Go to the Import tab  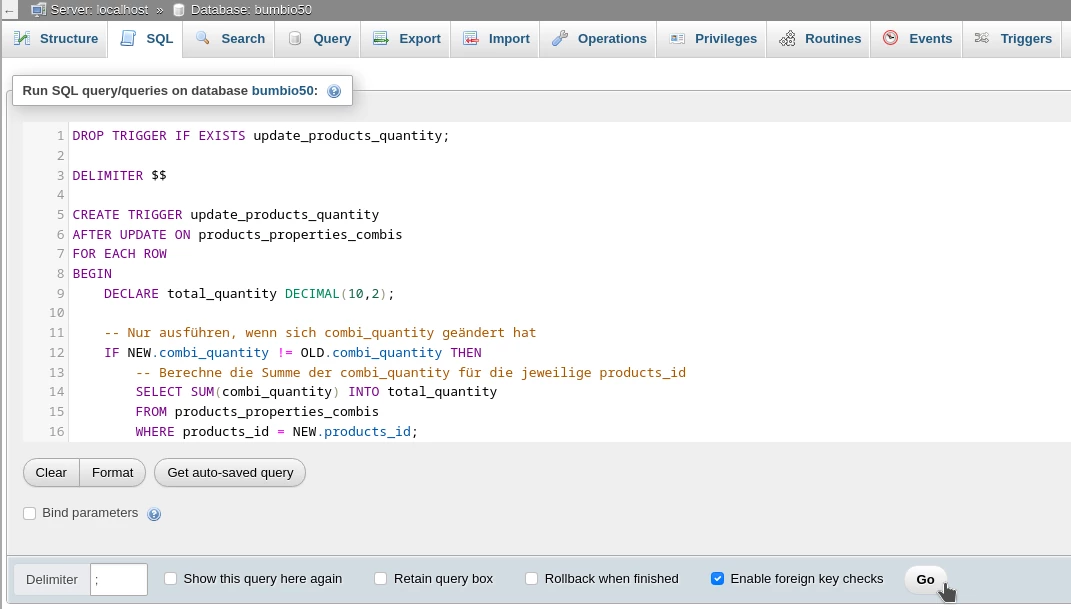[496, 39]
